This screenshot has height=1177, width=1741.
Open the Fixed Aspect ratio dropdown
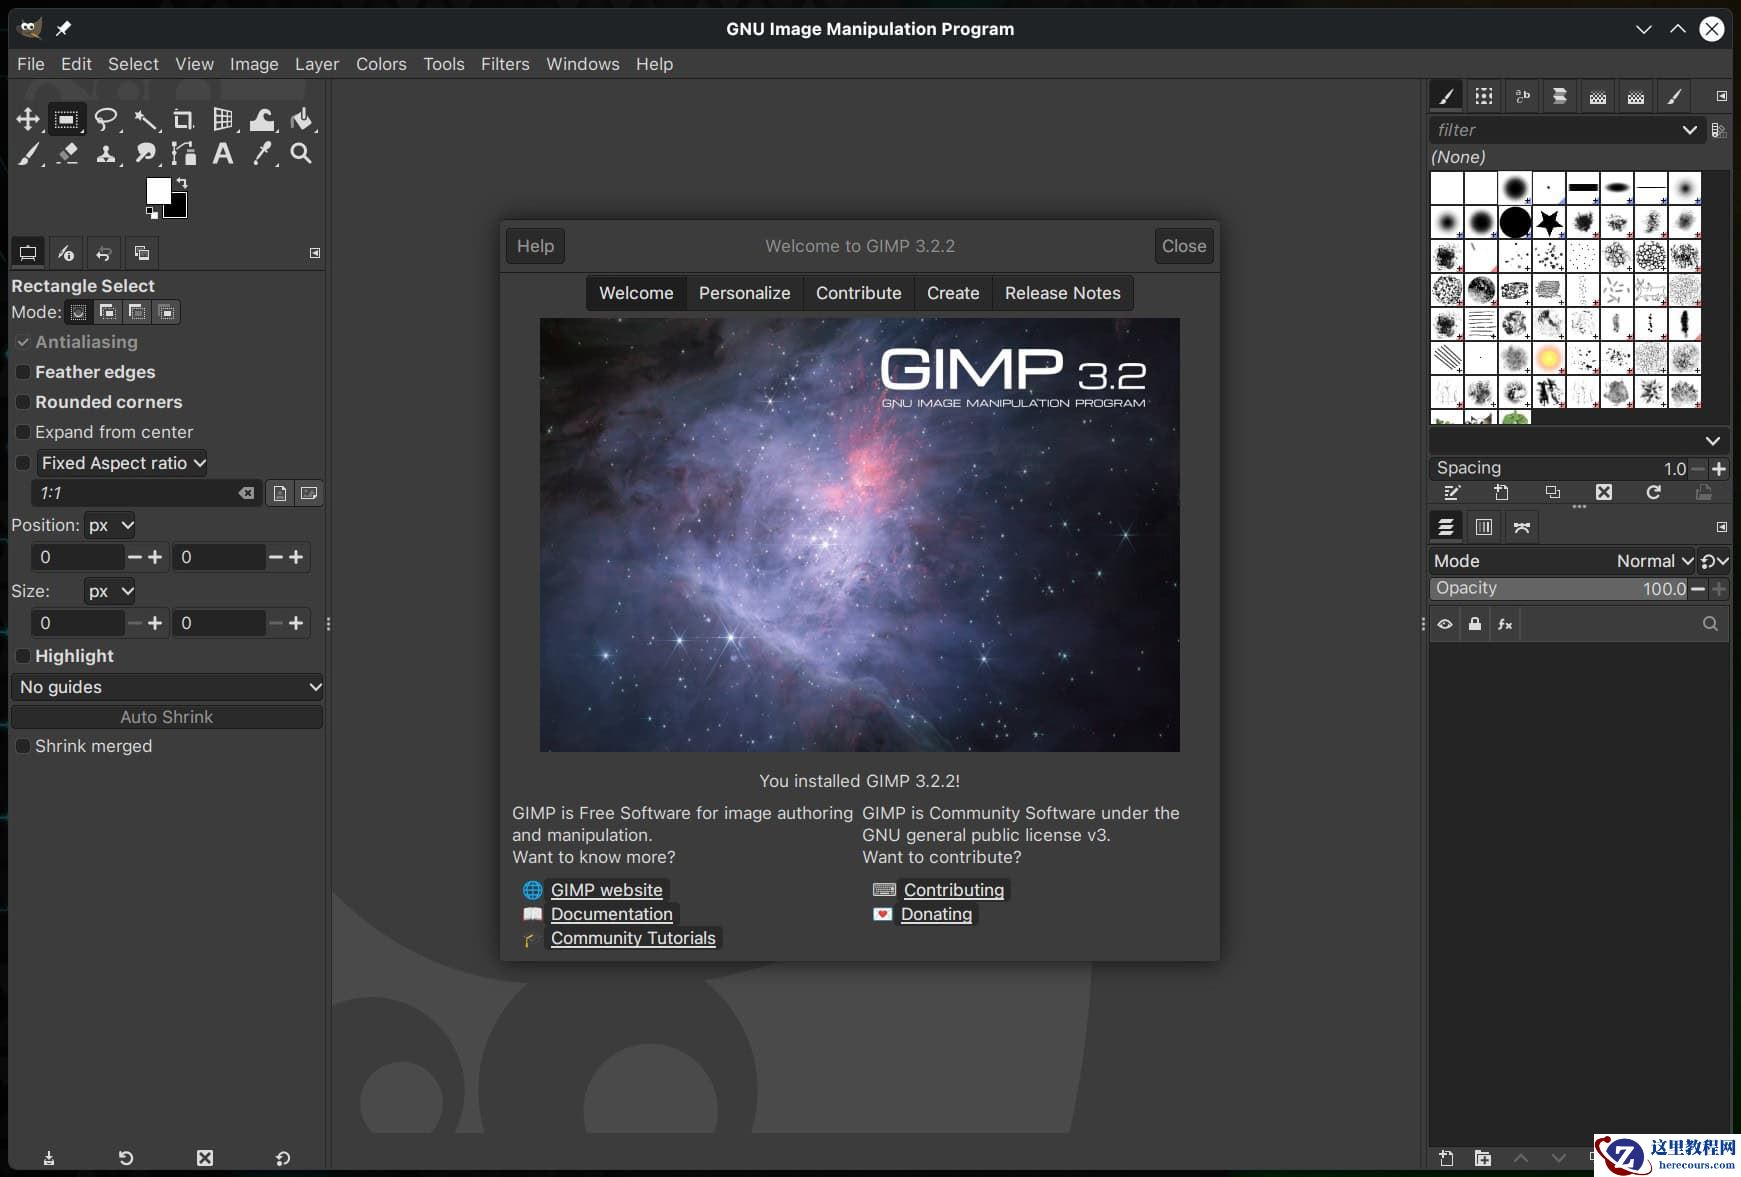pos(123,463)
